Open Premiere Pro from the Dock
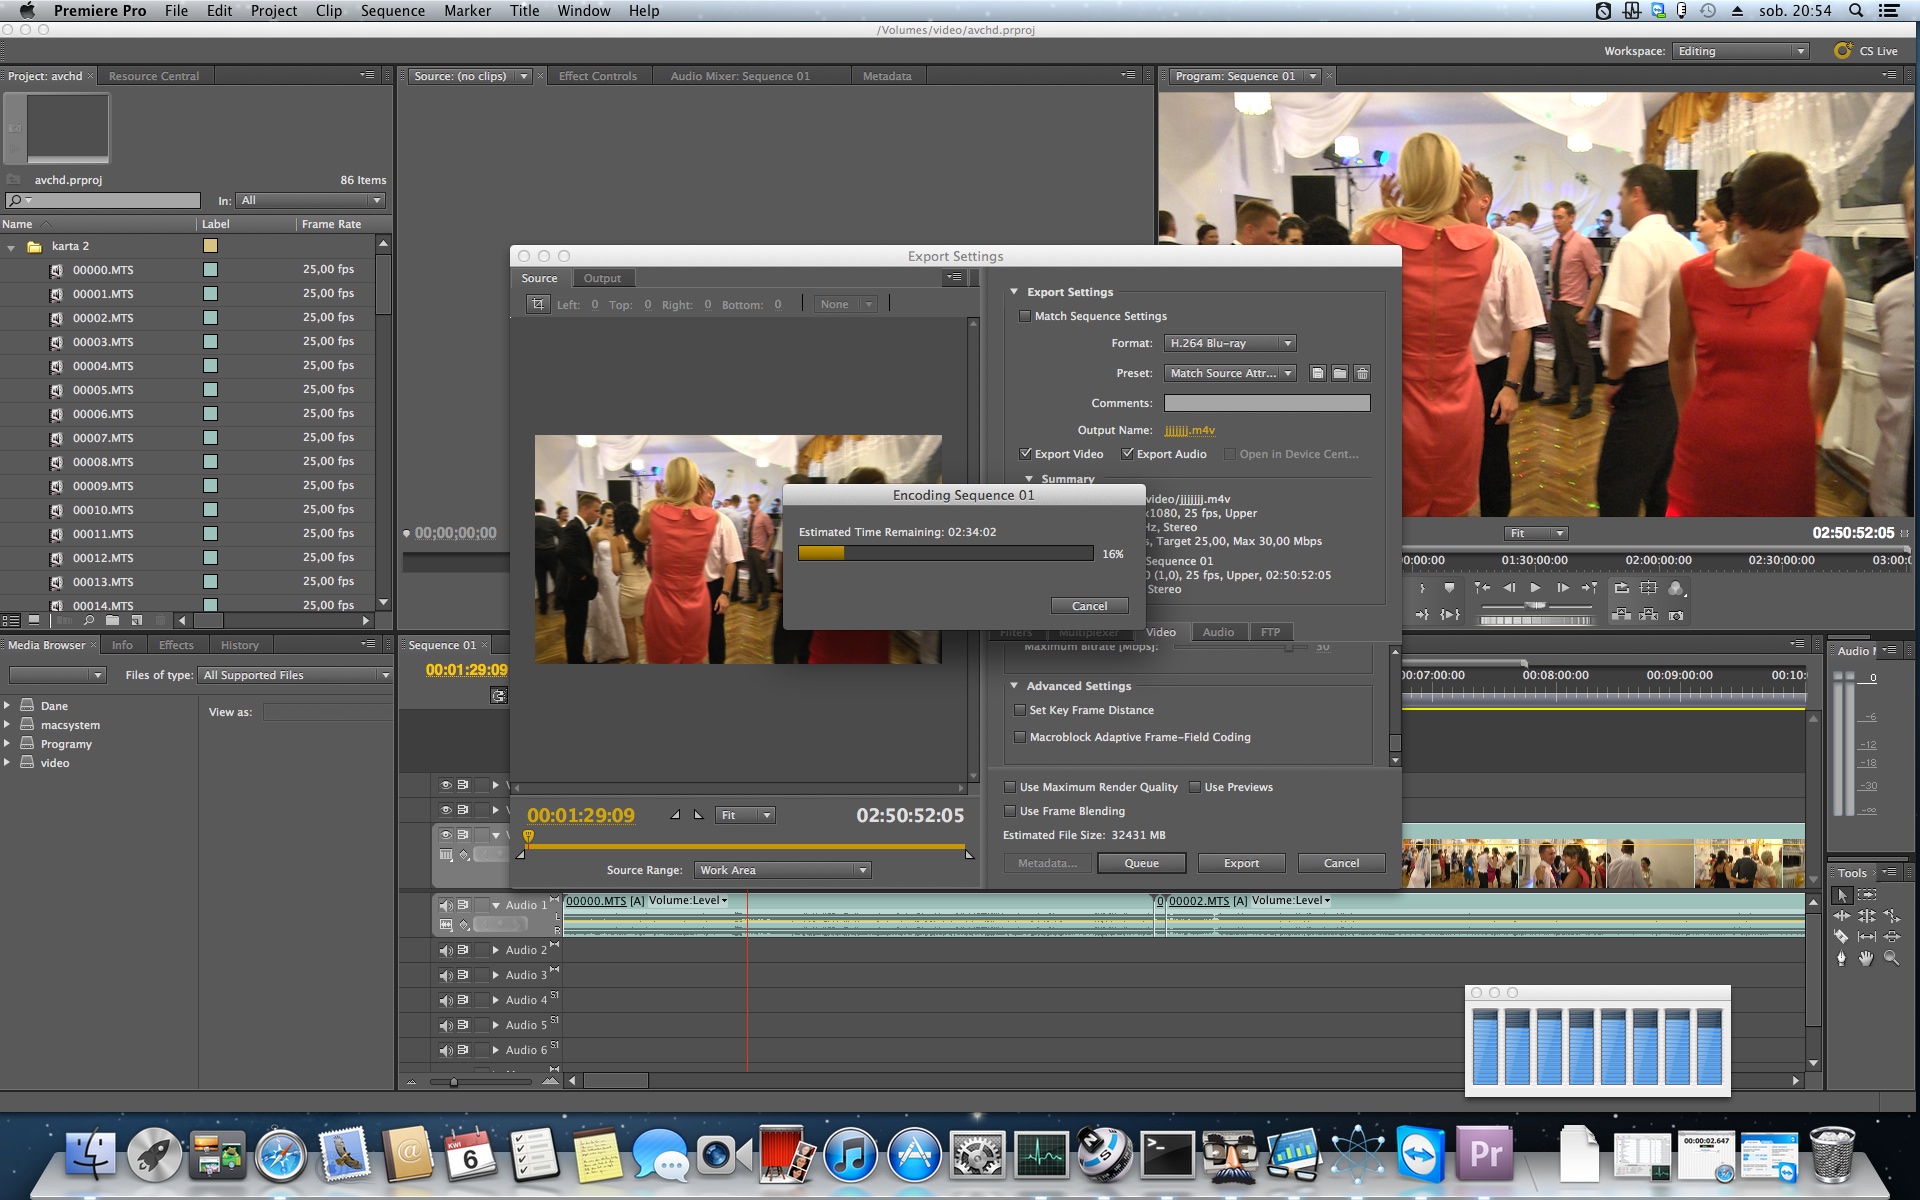Screen dimensions: 1920x1200 click(x=1485, y=1153)
